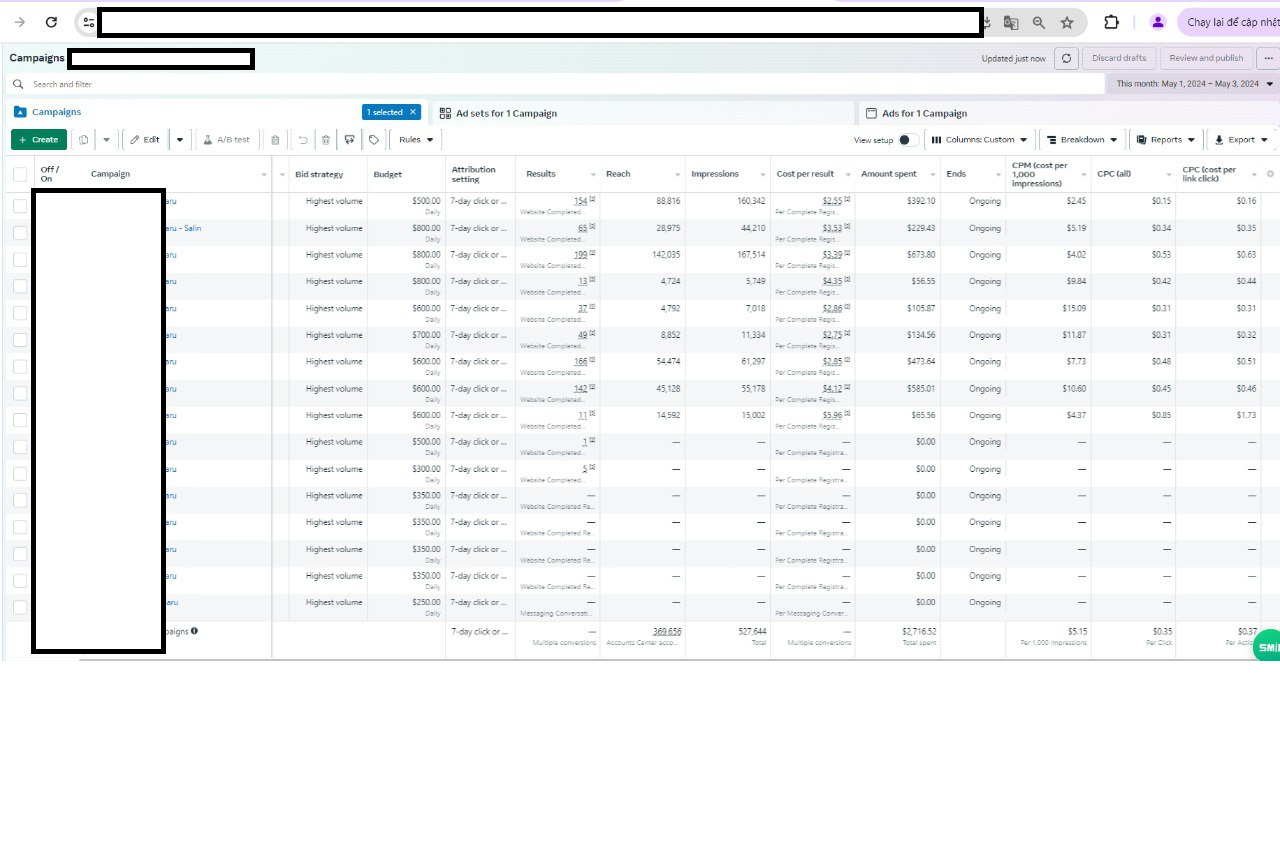Viewport: 1280px width, 855px height.
Task: Tick the checkbox for $134.56 spent row
Action: point(20,340)
